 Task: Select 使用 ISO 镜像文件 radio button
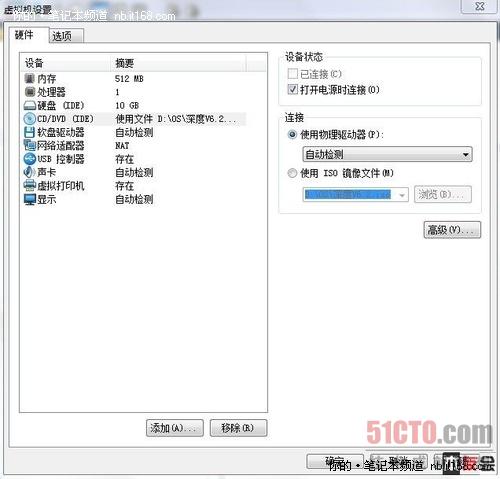point(292,173)
